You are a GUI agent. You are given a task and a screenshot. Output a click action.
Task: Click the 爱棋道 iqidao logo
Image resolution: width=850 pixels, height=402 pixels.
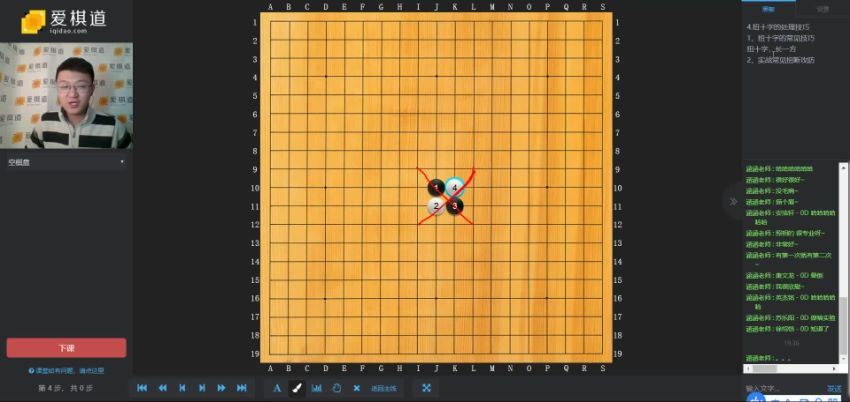coord(64,22)
